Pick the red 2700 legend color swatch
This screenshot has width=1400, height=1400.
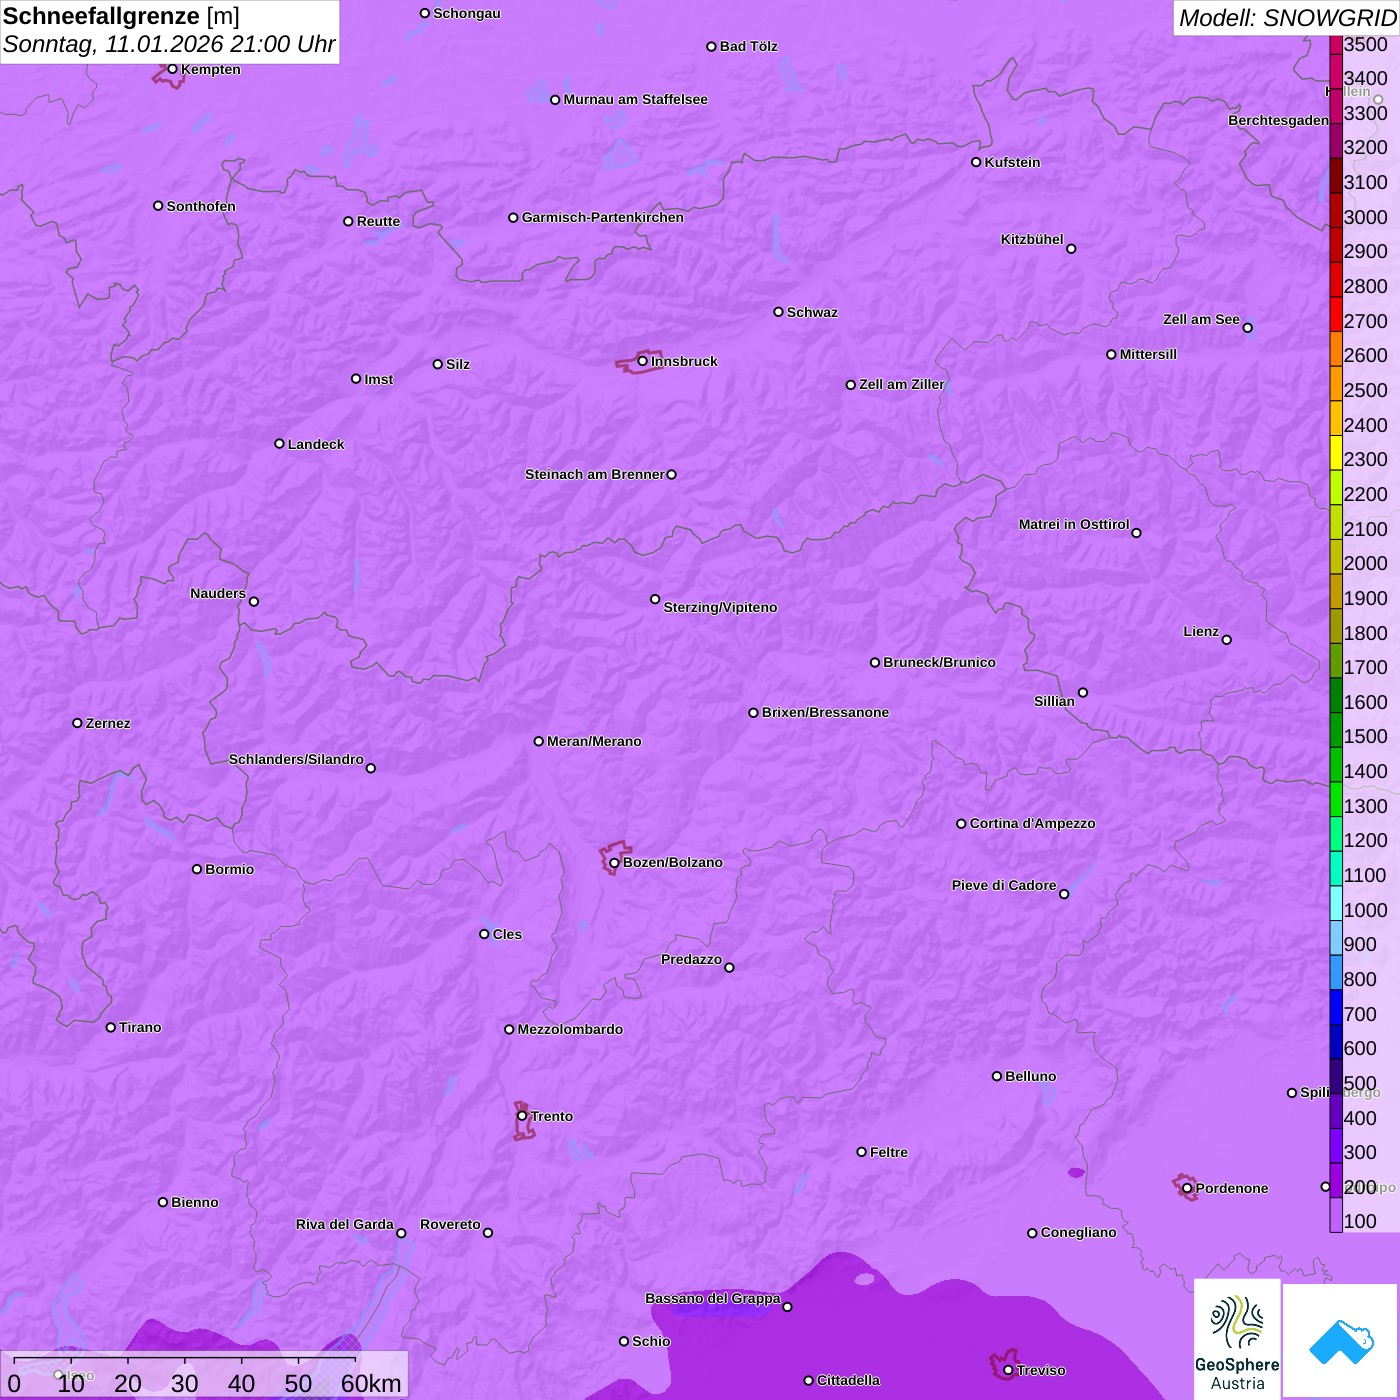point(1336,314)
